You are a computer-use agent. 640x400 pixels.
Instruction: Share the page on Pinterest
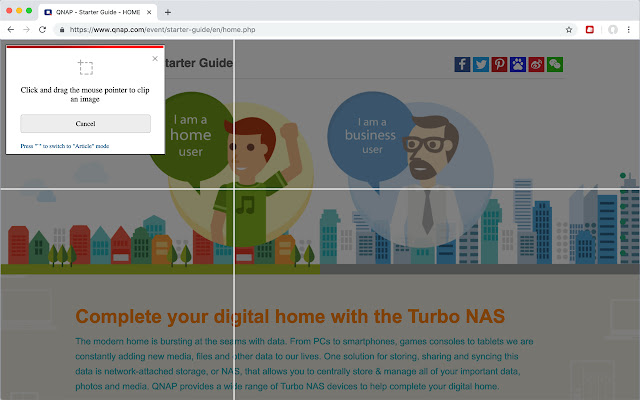click(499, 64)
